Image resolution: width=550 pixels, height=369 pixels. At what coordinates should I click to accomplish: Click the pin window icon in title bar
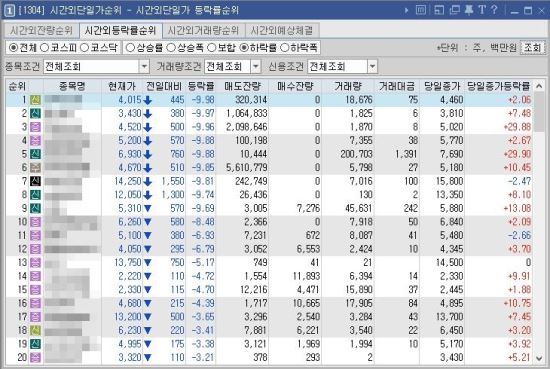(x=469, y=10)
